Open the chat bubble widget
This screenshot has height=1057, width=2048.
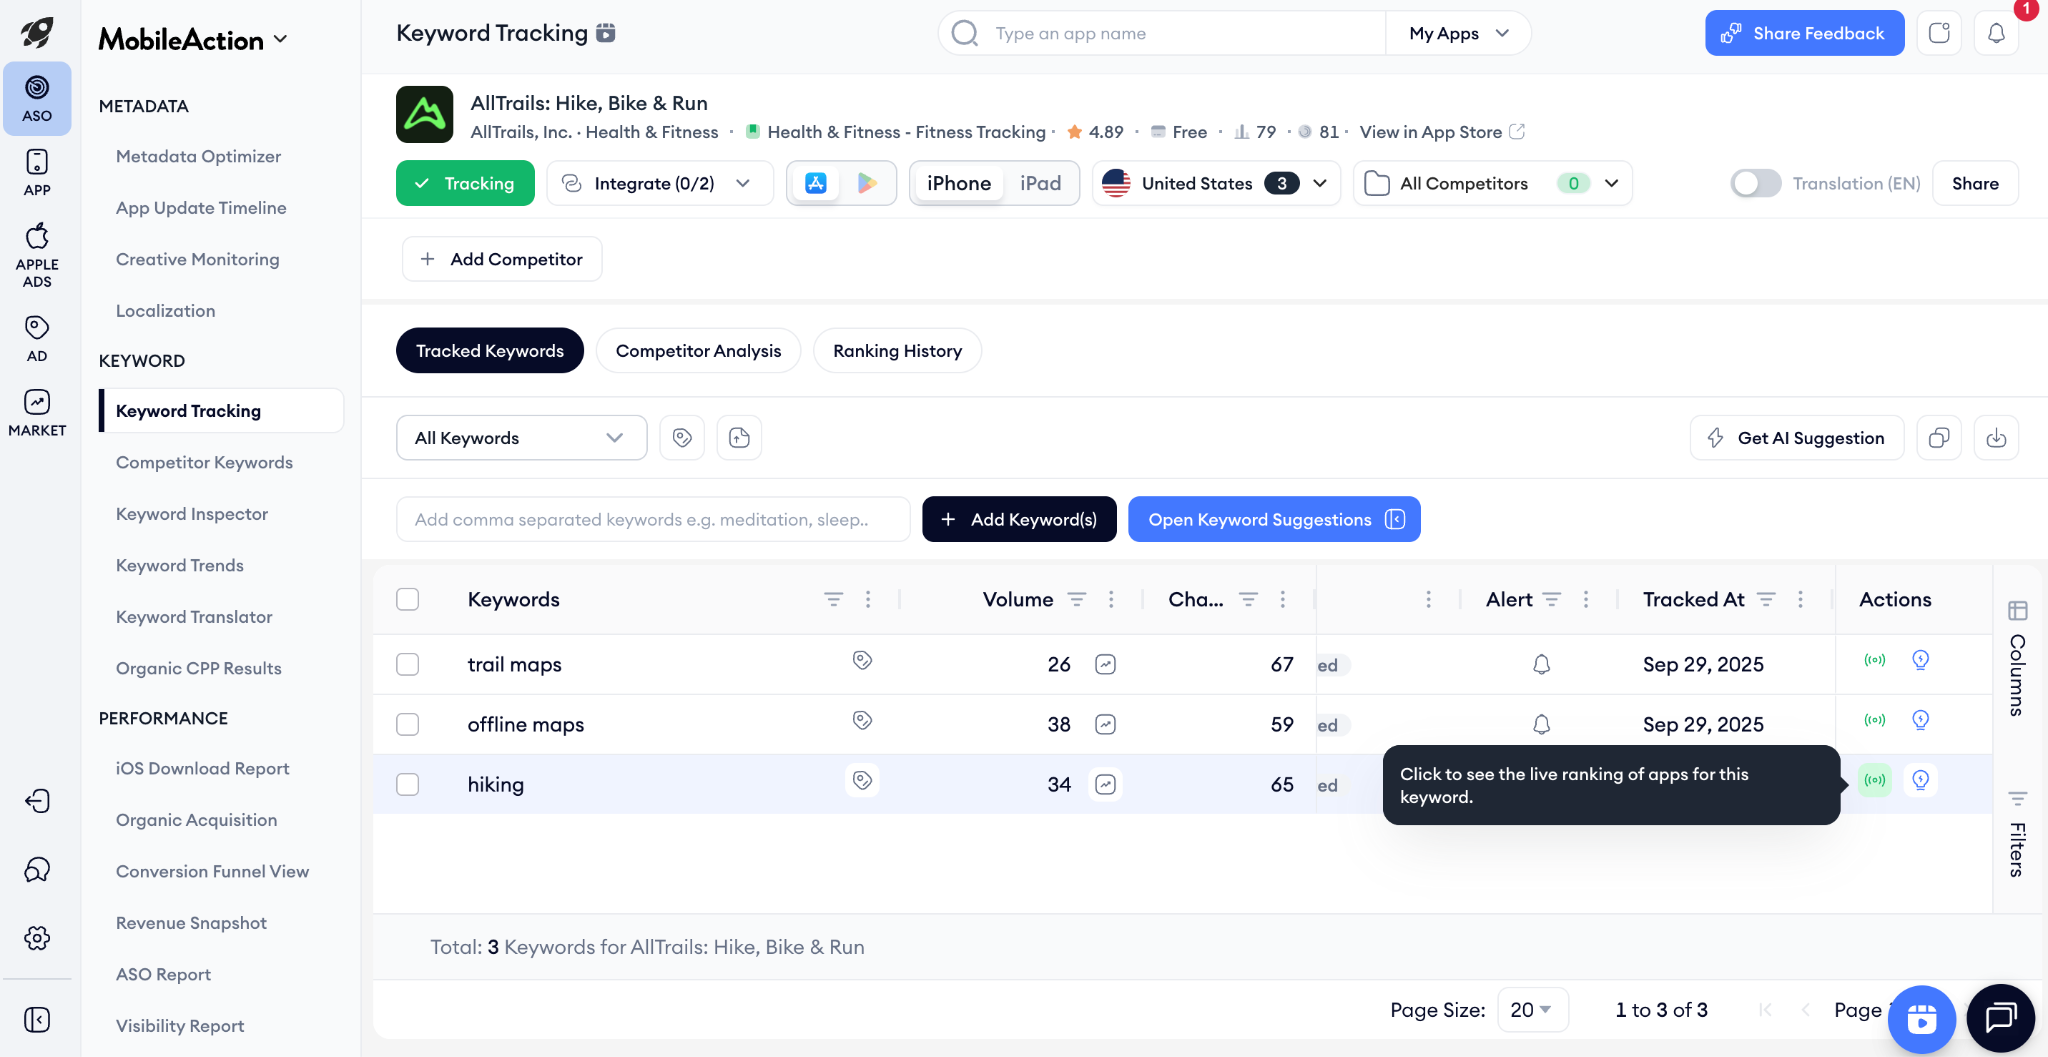[x=2000, y=1018]
